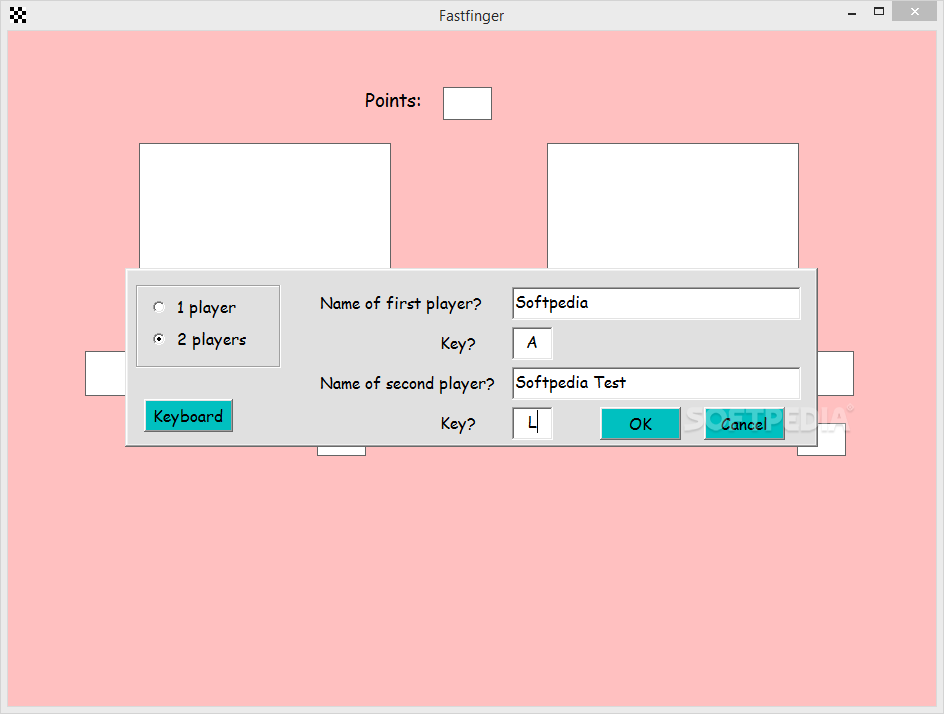Click the Keyboard button
The width and height of the screenshot is (944, 714).
tap(188, 416)
